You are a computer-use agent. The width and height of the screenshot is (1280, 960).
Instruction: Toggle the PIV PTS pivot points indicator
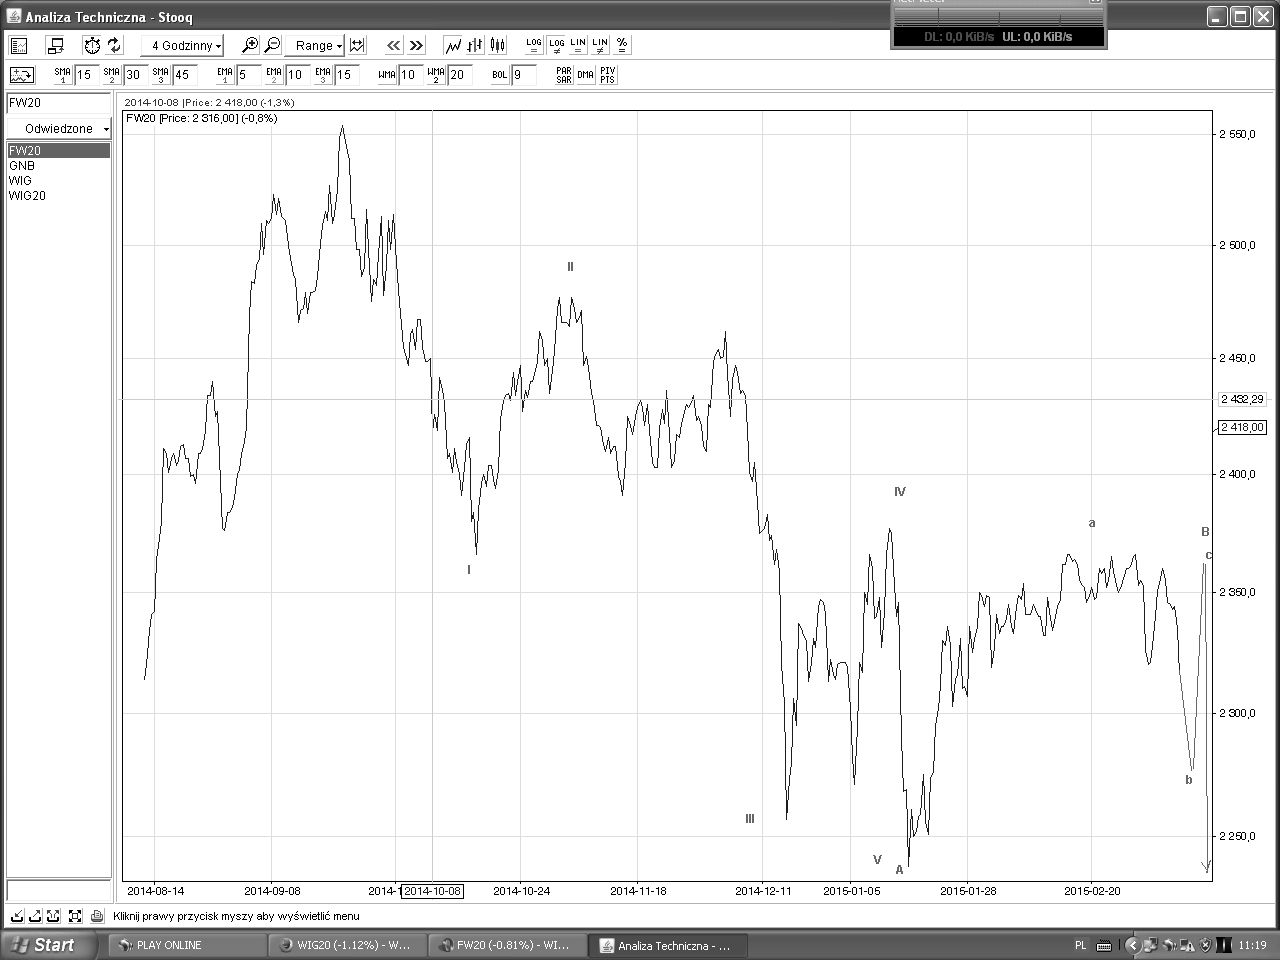608,75
